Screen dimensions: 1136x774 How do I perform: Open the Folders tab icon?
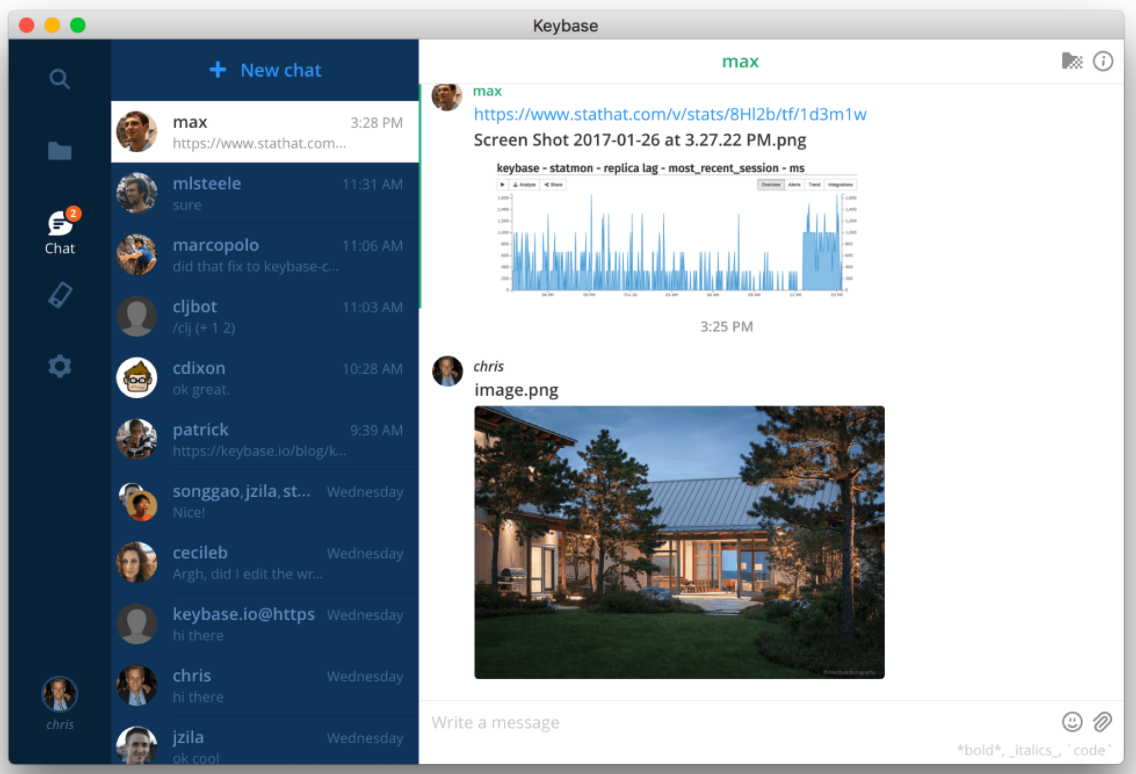pos(59,151)
